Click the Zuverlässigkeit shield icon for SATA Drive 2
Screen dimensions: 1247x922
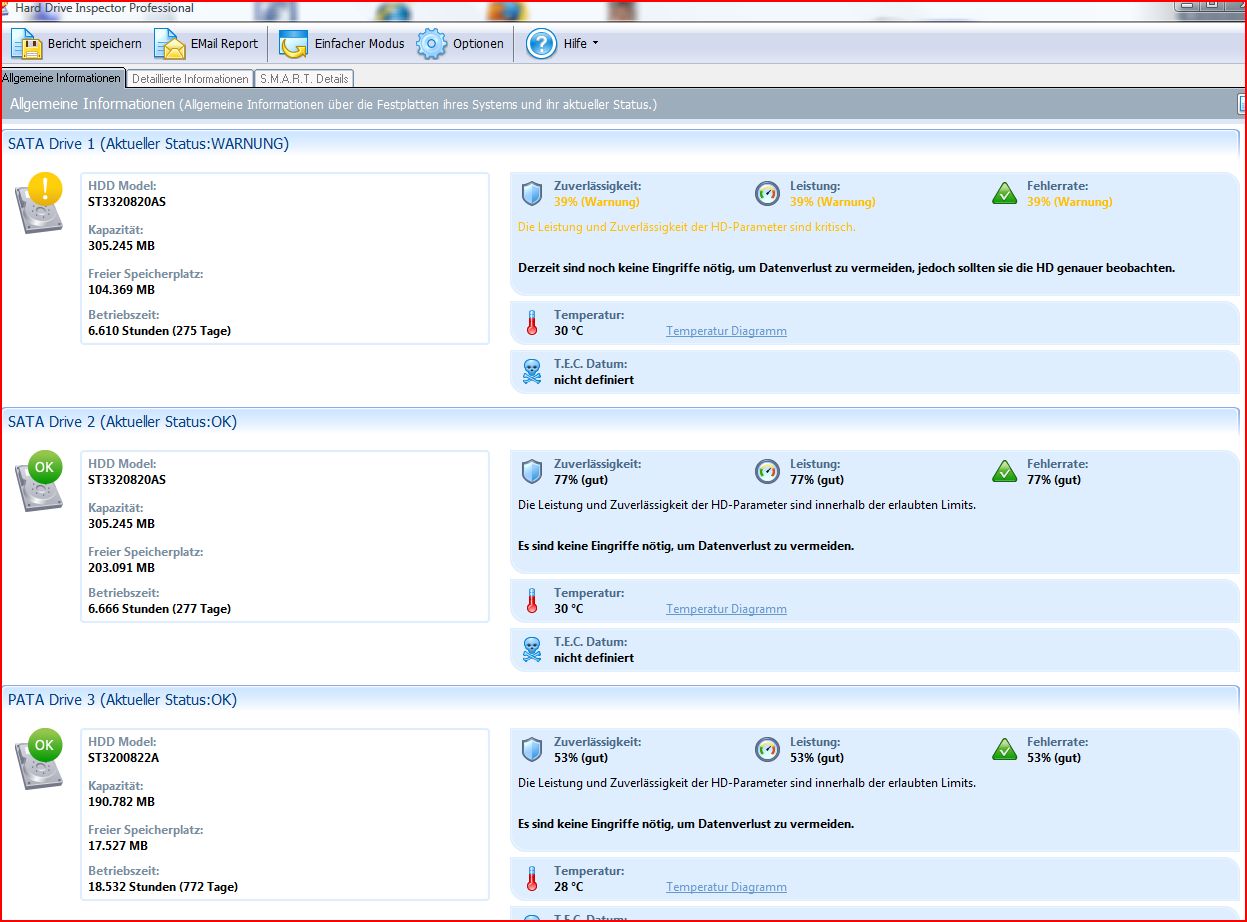[532, 471]
